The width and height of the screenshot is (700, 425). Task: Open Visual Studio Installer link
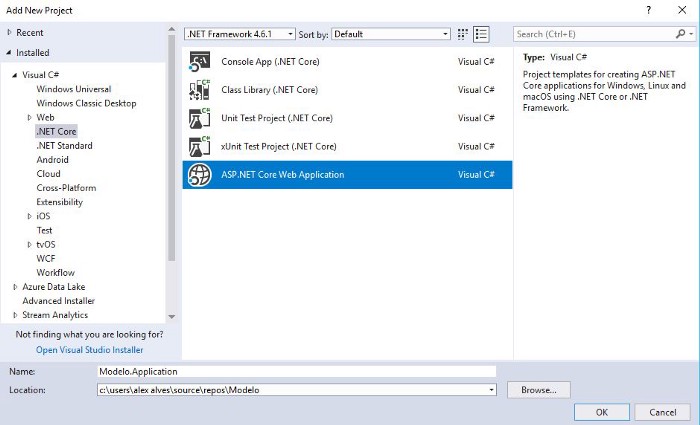click(90, 350)
